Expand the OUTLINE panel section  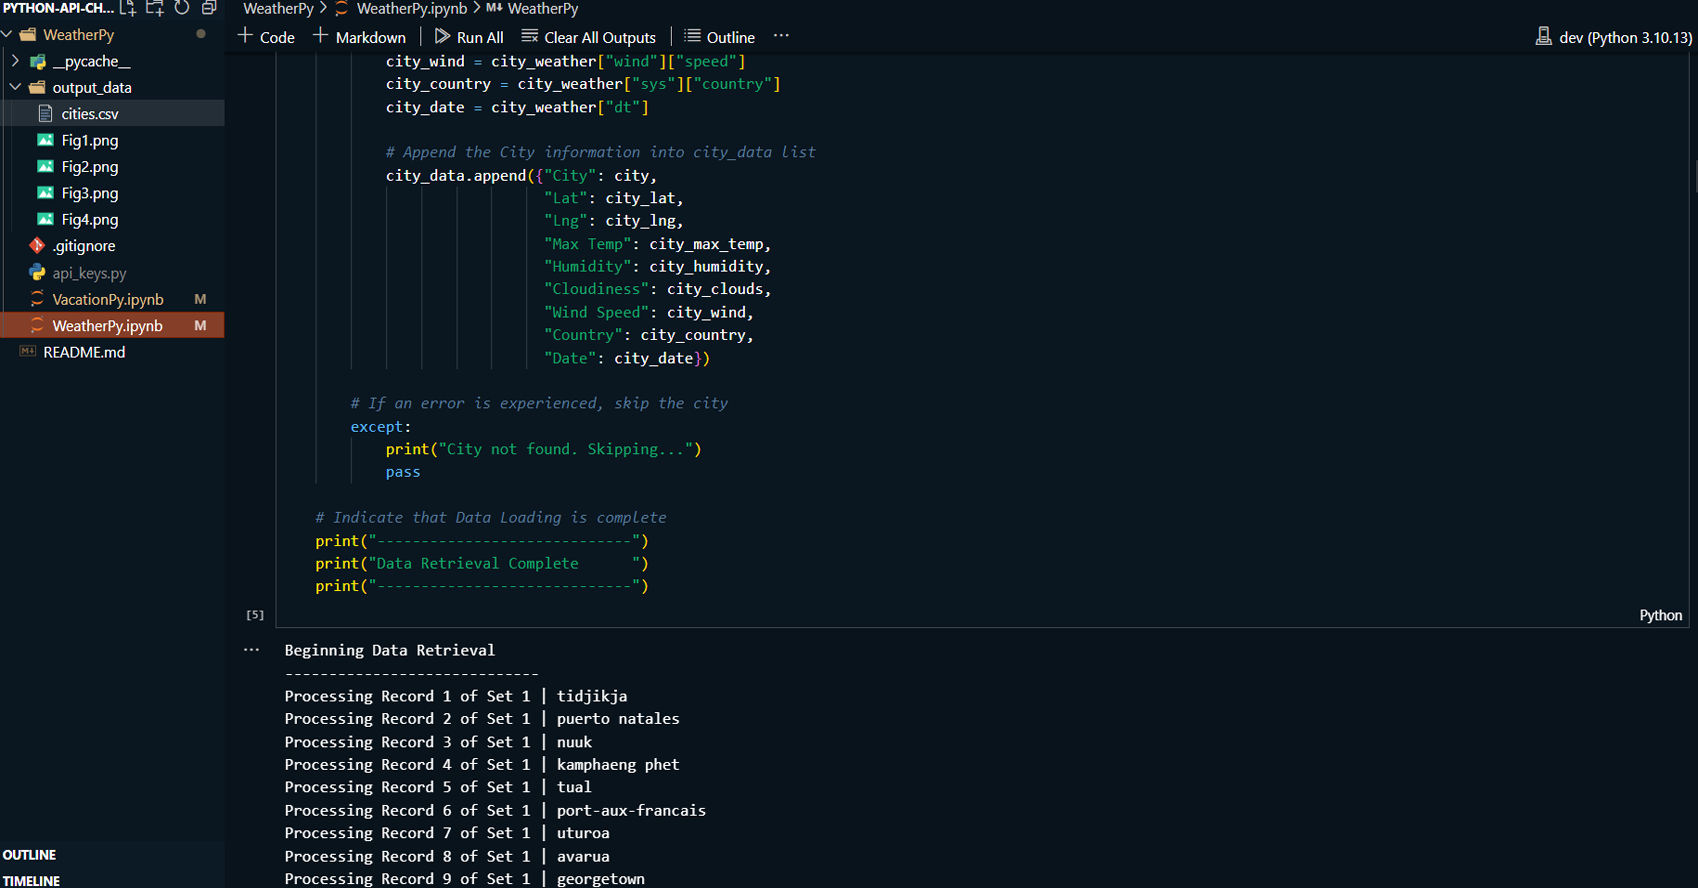tap(30, 855)
